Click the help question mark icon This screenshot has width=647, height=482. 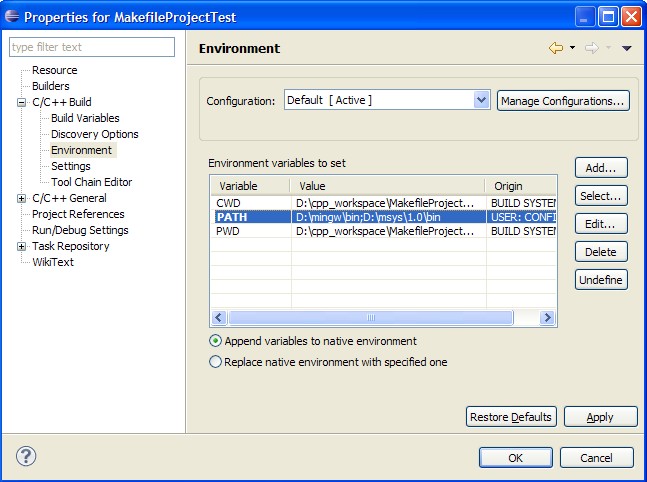coord(26,456)
